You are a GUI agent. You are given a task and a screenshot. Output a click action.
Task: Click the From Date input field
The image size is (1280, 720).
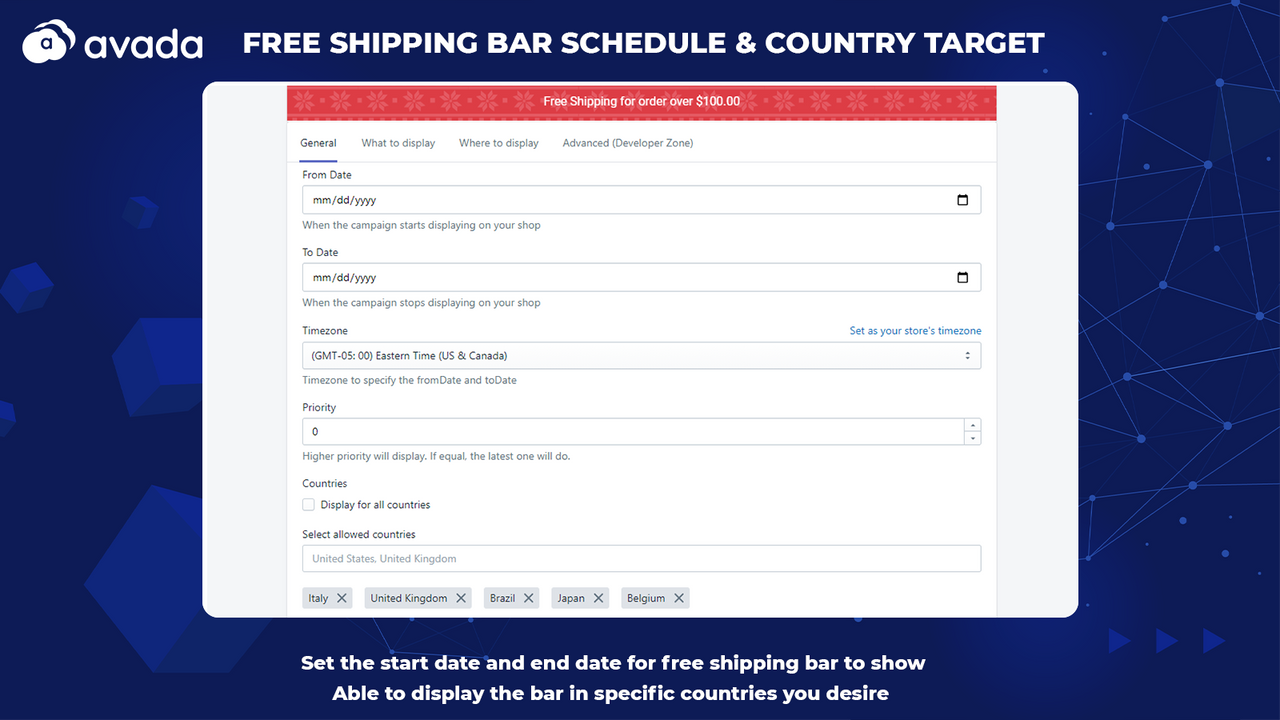[641, 200]
